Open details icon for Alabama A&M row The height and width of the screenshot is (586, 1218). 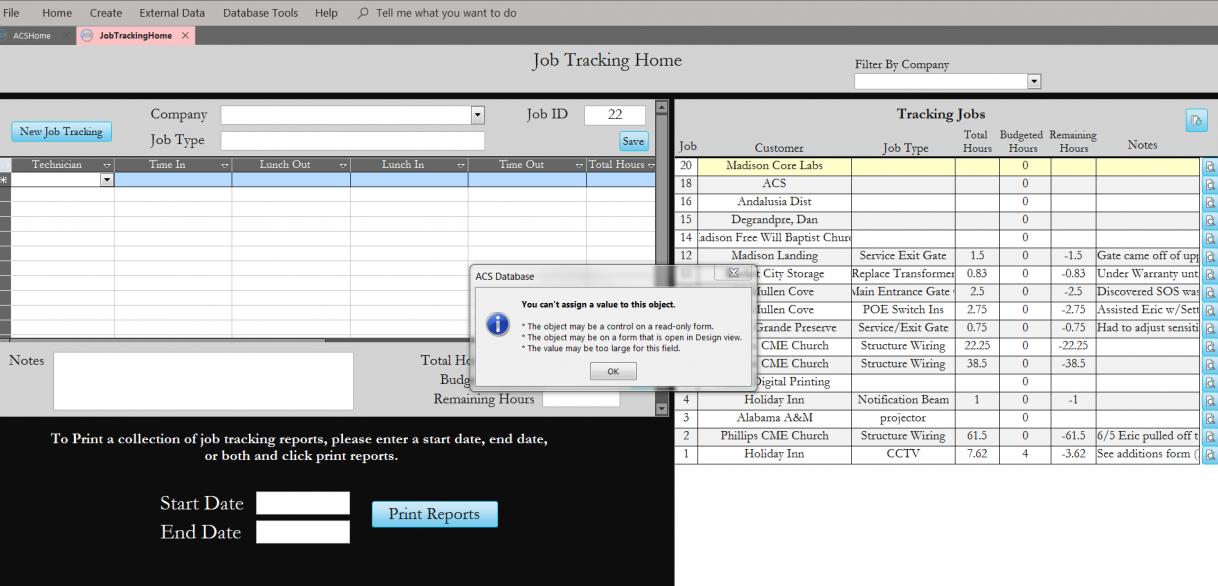[1210, 418]
